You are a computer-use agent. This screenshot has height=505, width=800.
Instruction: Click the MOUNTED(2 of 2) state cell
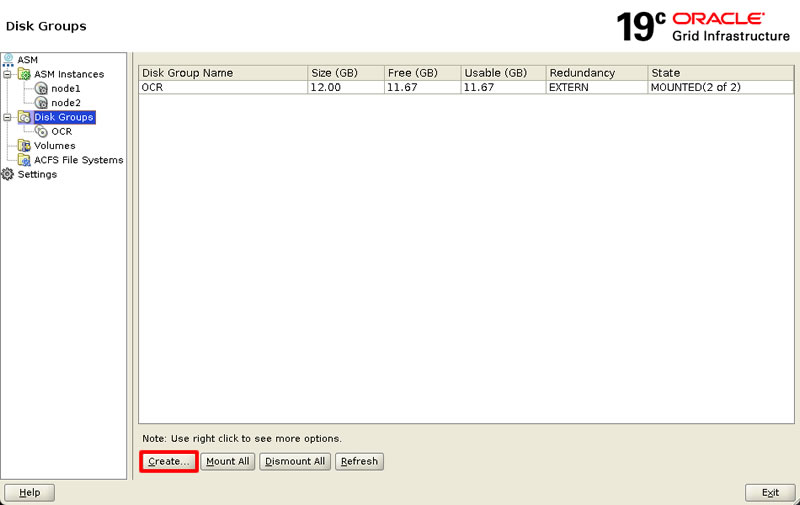click(720, 87)
